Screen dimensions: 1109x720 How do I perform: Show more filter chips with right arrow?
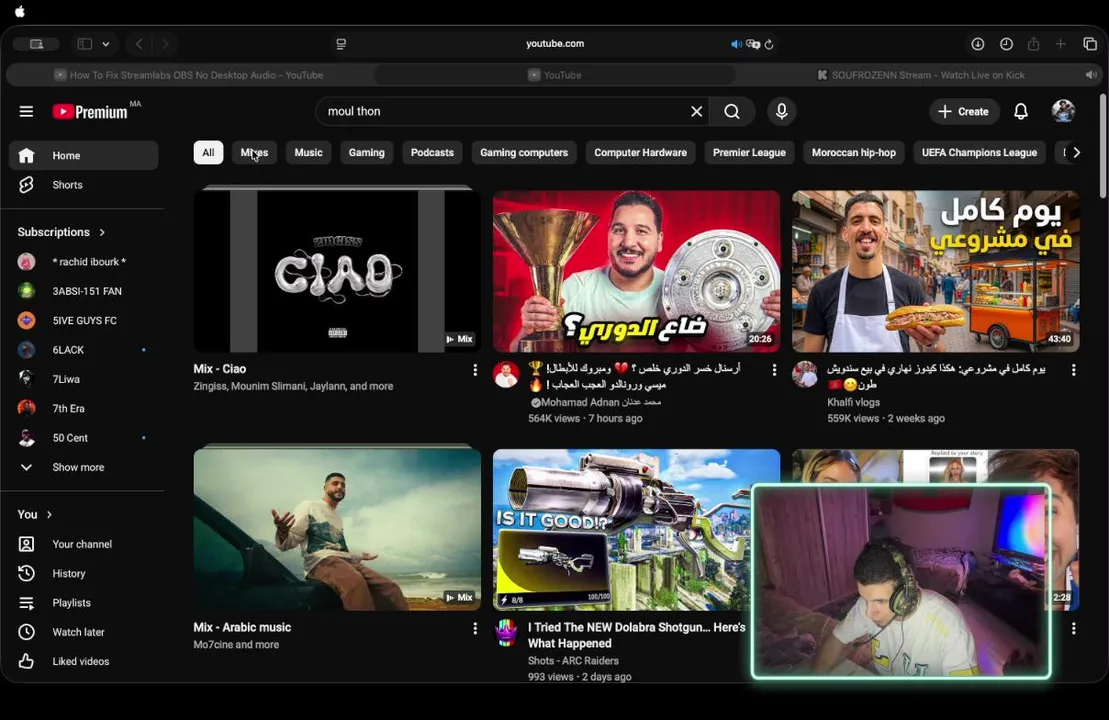click(1076, 153)
